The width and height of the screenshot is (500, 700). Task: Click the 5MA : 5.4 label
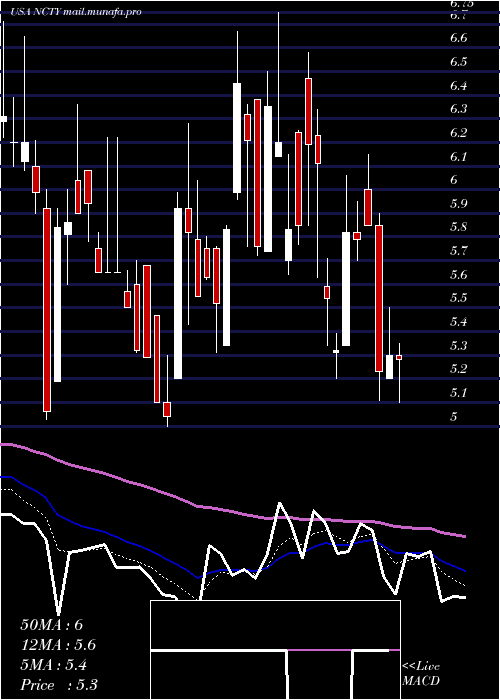coord(54,665)
